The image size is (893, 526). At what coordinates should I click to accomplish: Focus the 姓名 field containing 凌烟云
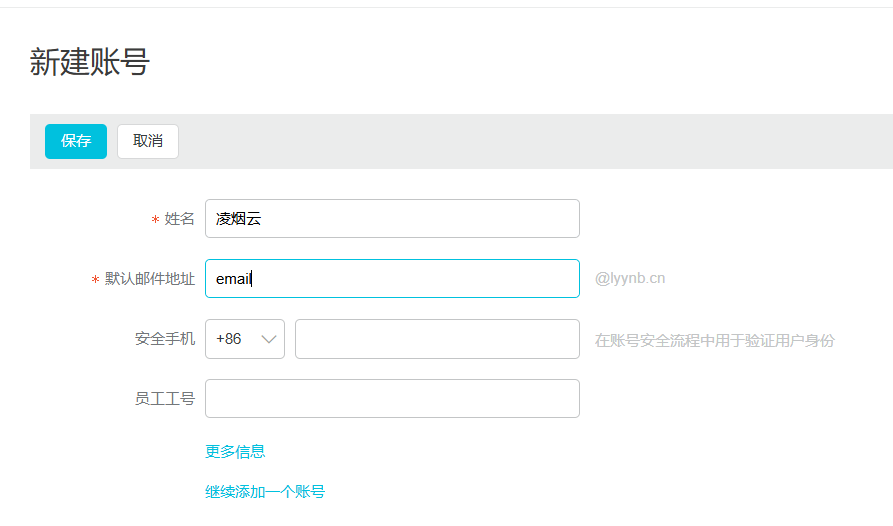(x=392, y=219)
